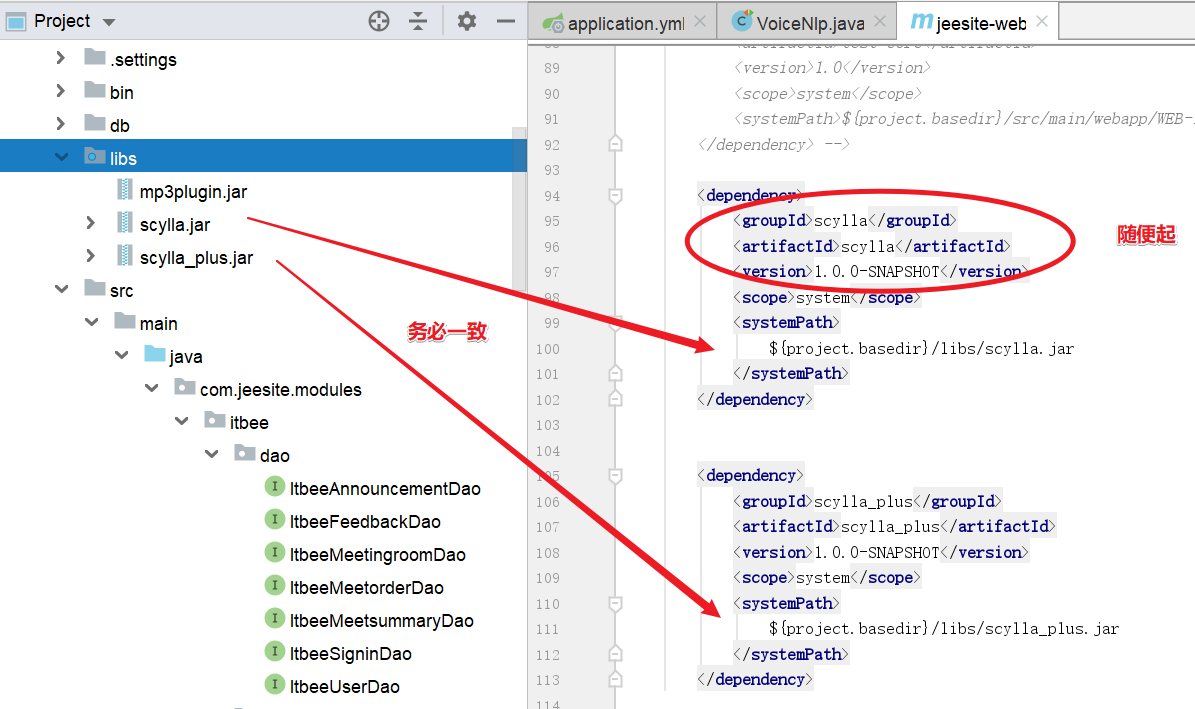
Task: Hide the Project panel with minimize dash
Action: pyautogui.click(x=506, y=21)
